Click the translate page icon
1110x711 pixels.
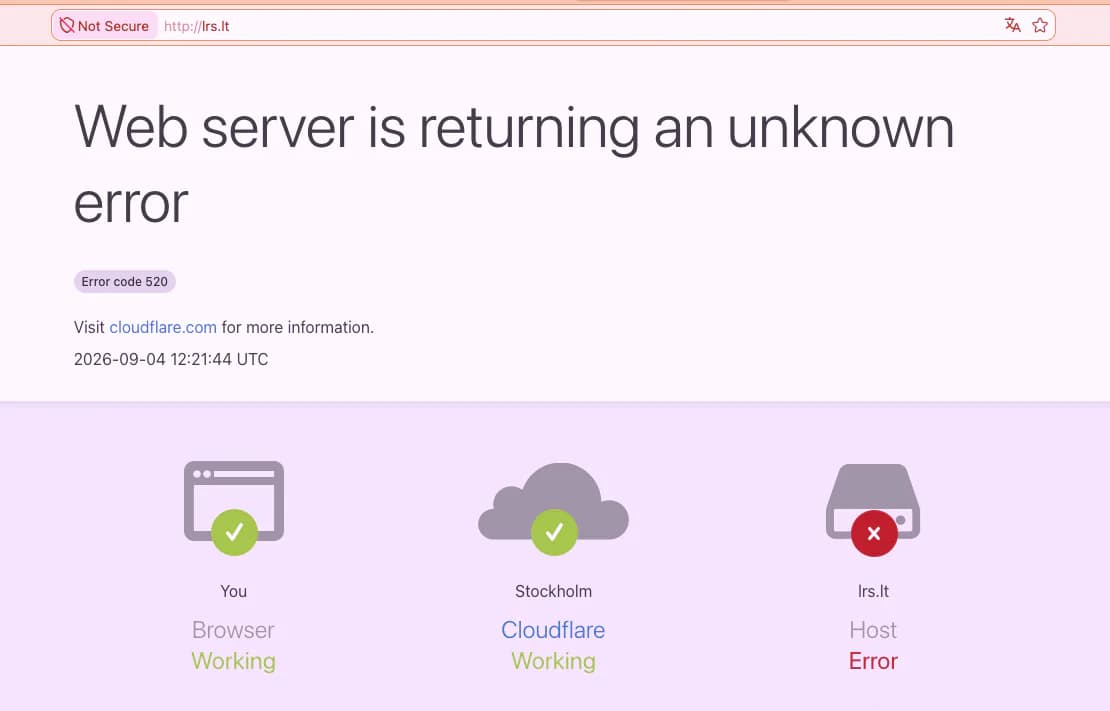click(x=1012, y=25)
